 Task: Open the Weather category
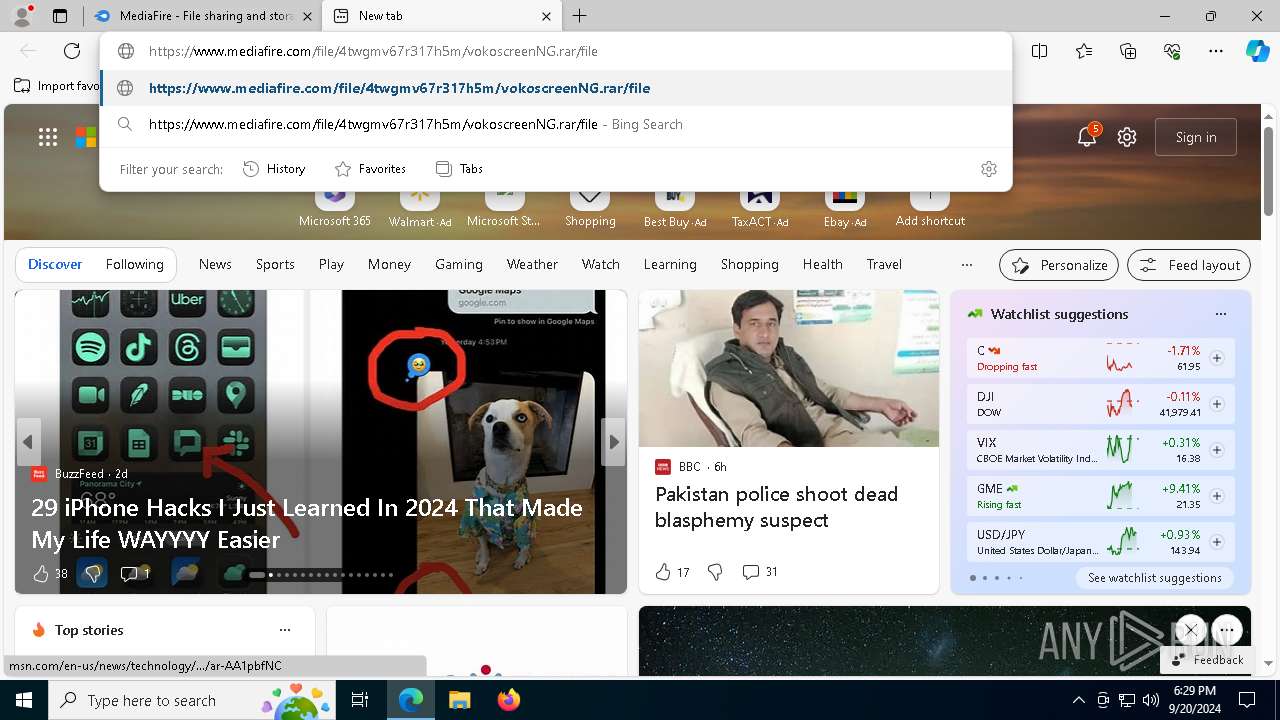coord(532,265)
